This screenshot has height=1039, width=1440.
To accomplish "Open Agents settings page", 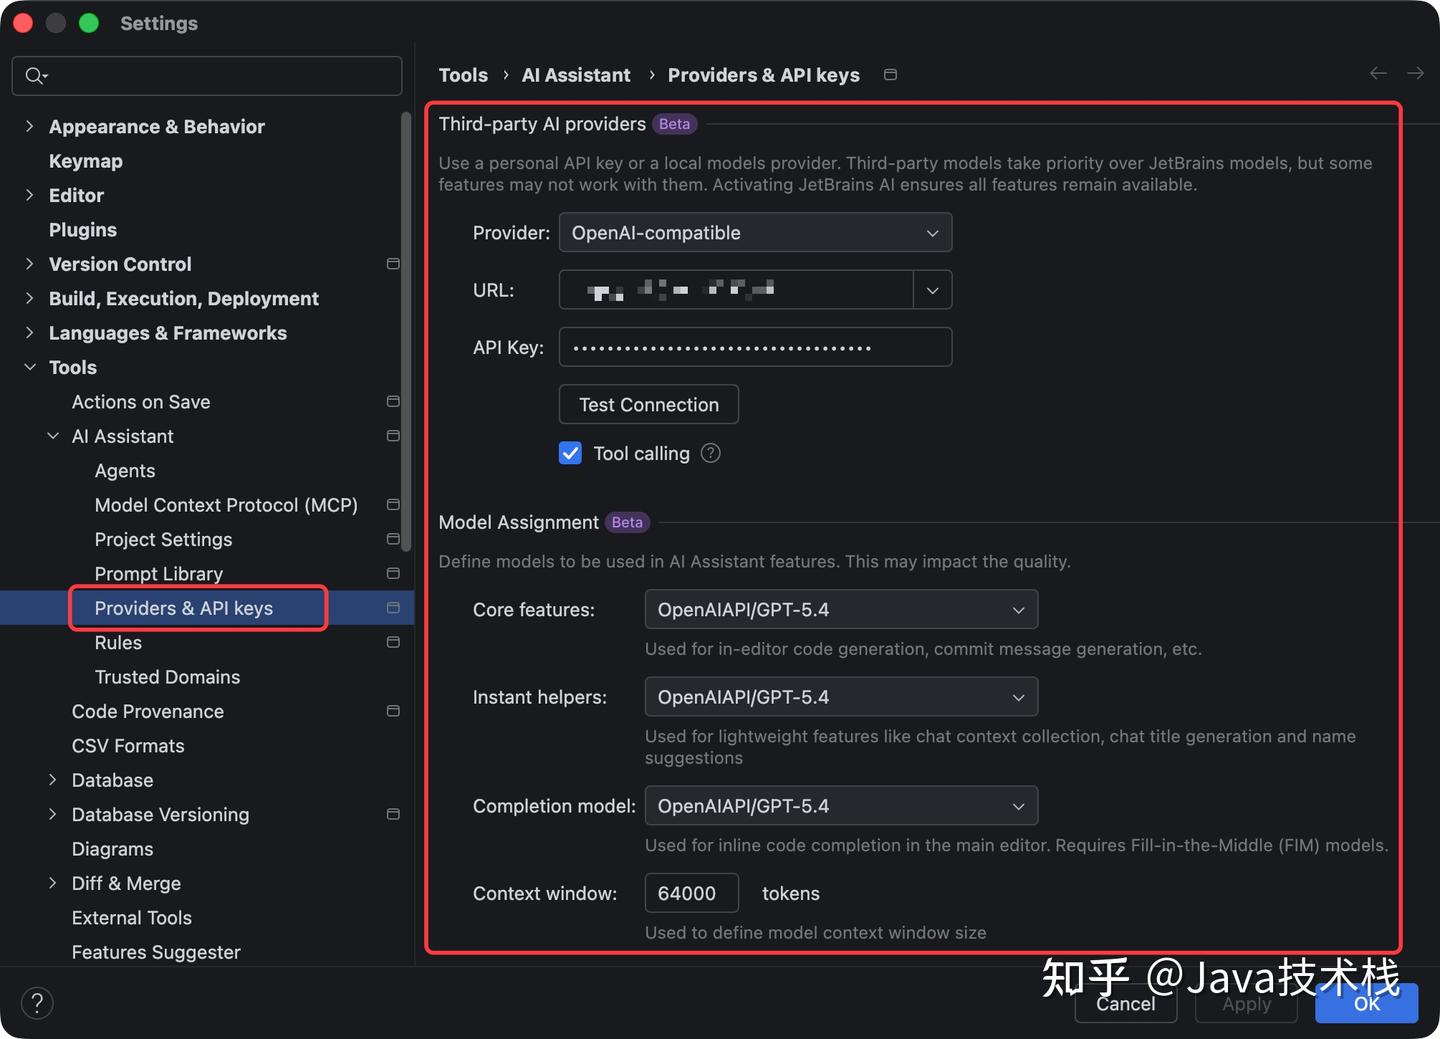I will click(x=125, y=471).
